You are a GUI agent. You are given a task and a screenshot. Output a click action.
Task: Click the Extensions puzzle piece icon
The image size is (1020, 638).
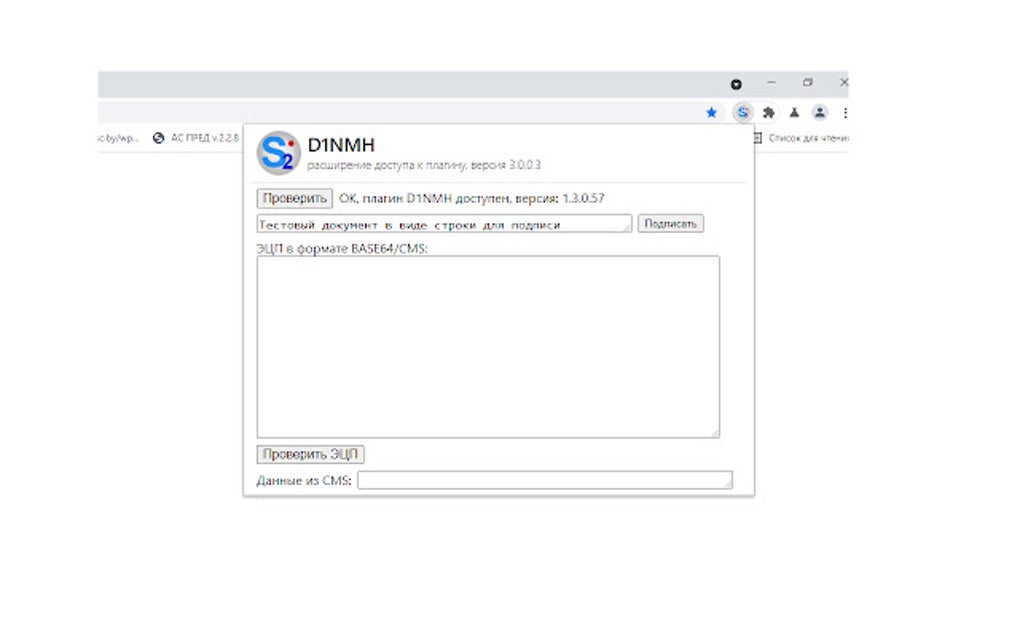768,113
